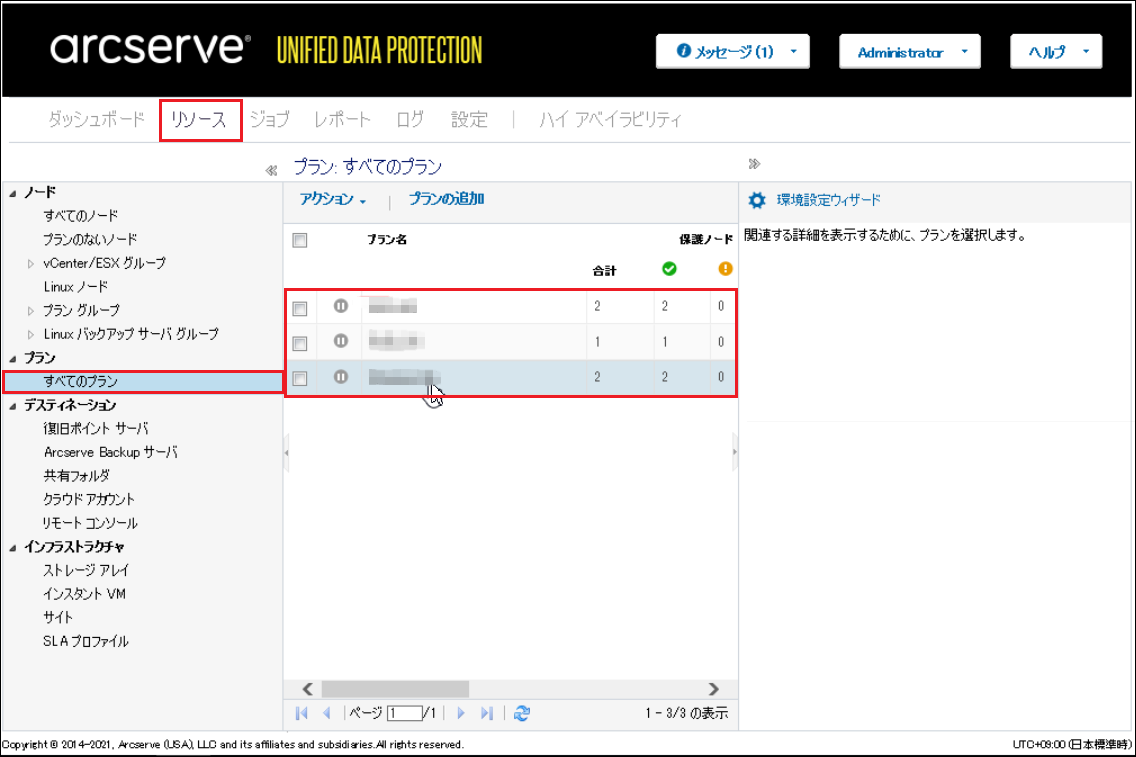
Task: Collapse the ノード section
Action: tap(12, 193)
